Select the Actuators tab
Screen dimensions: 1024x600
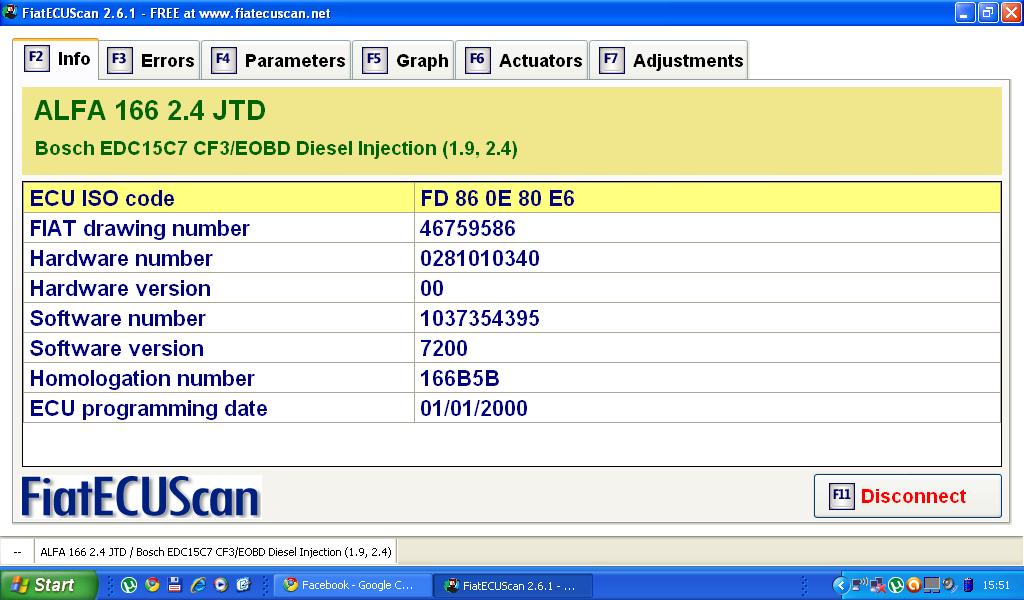(x=524, y=61)
